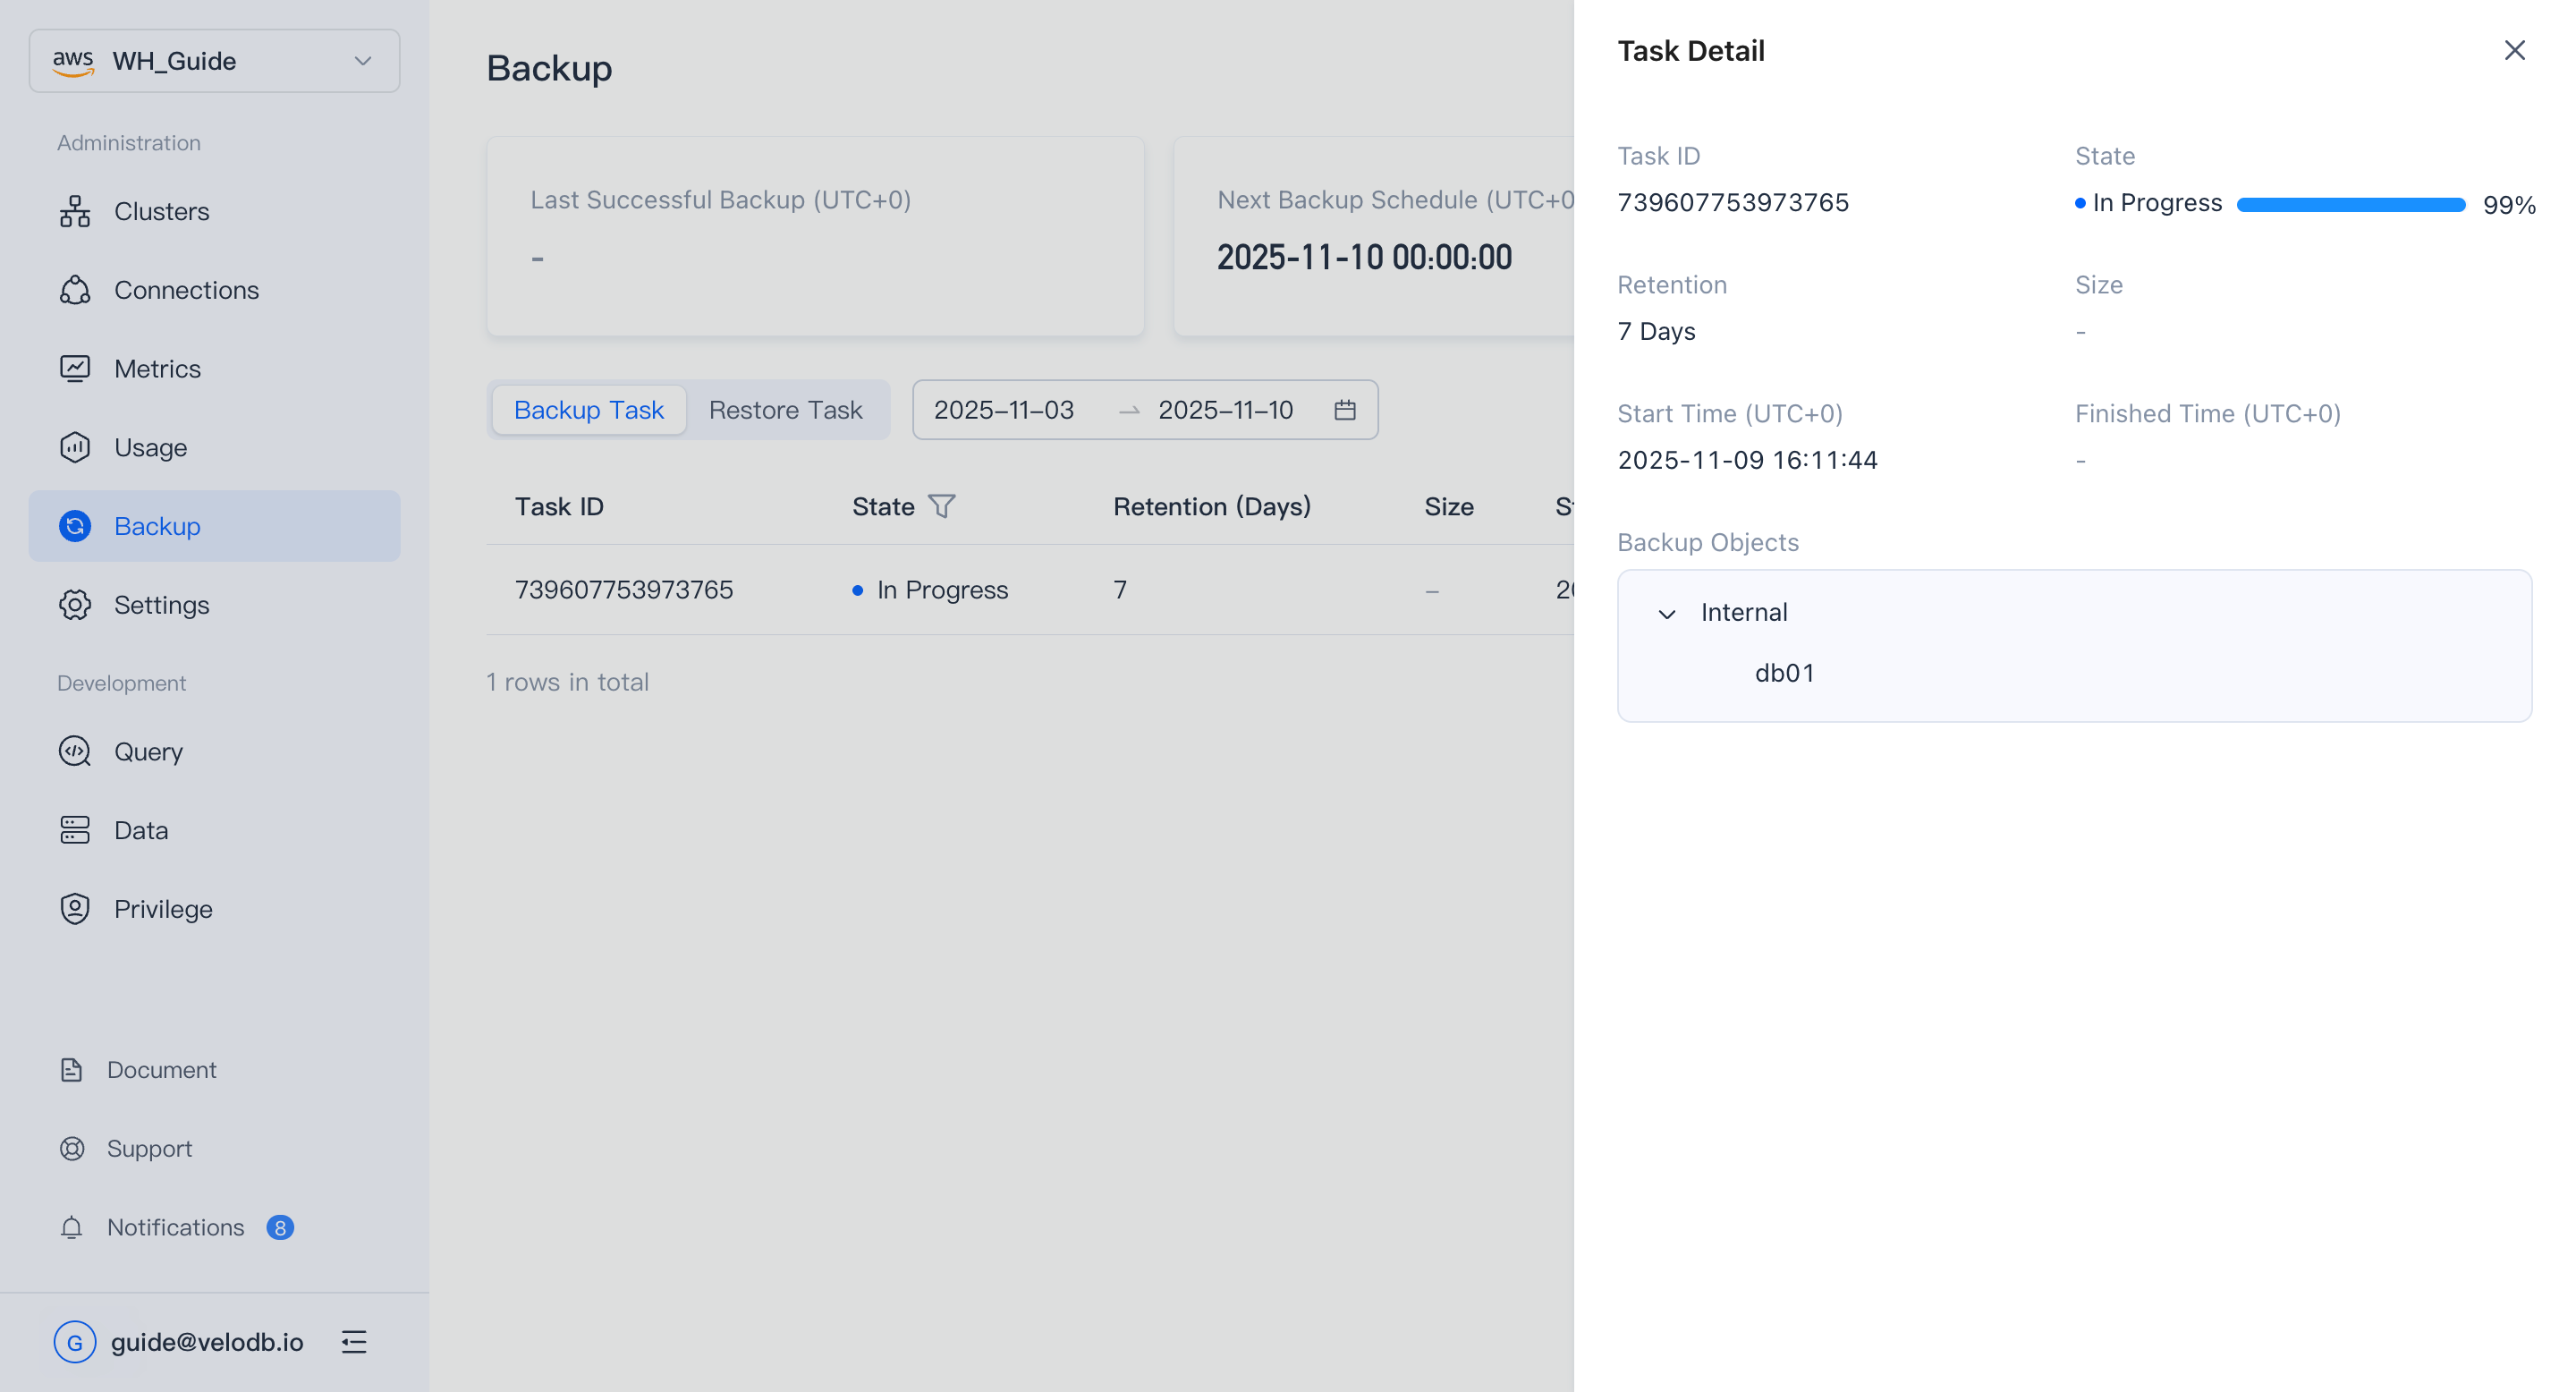Click the State column filter icon
This screenshot has height=1392, width=2576.
pos(941,507)
